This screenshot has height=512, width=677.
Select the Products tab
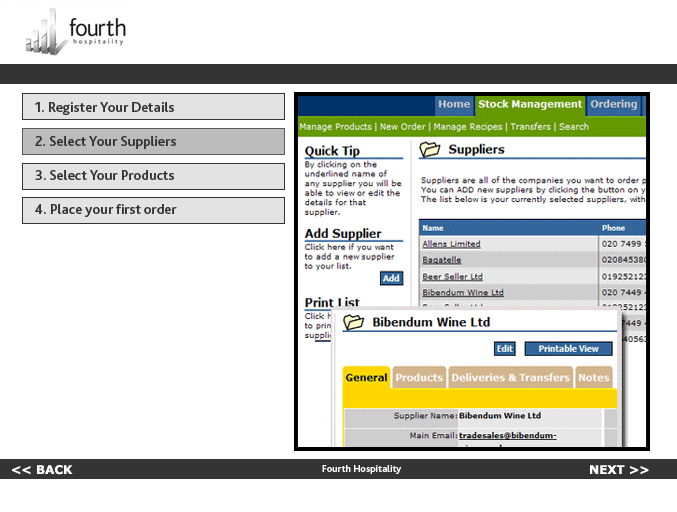pos(419,378)
